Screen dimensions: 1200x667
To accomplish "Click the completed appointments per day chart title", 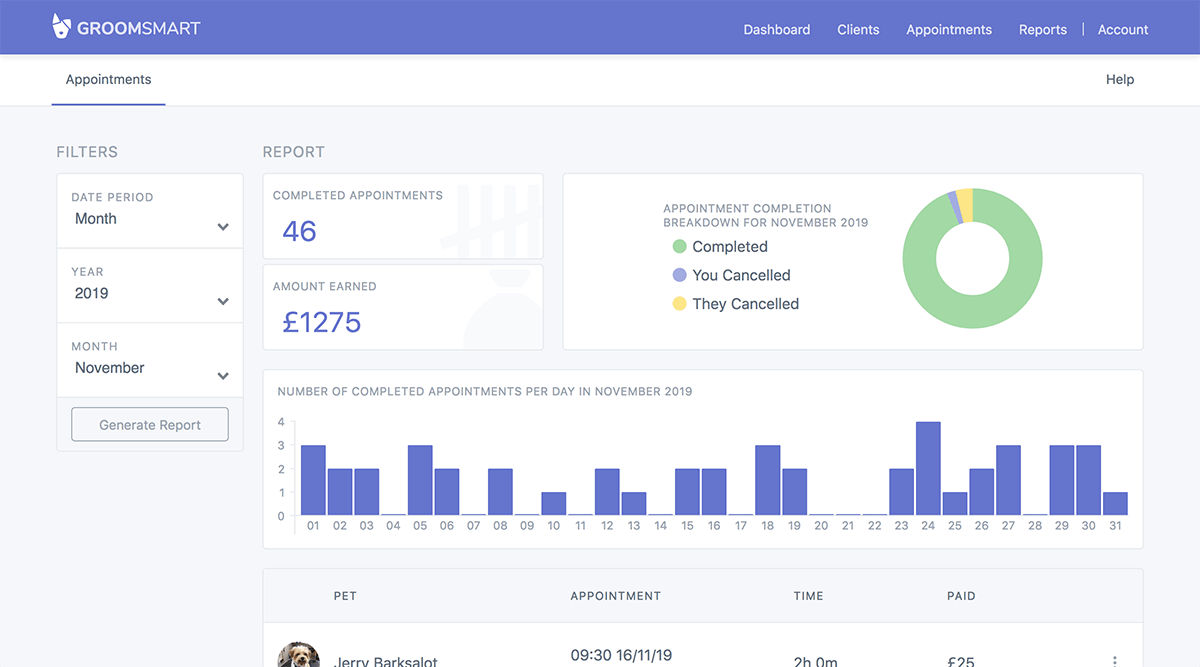I will pos(485,391).
